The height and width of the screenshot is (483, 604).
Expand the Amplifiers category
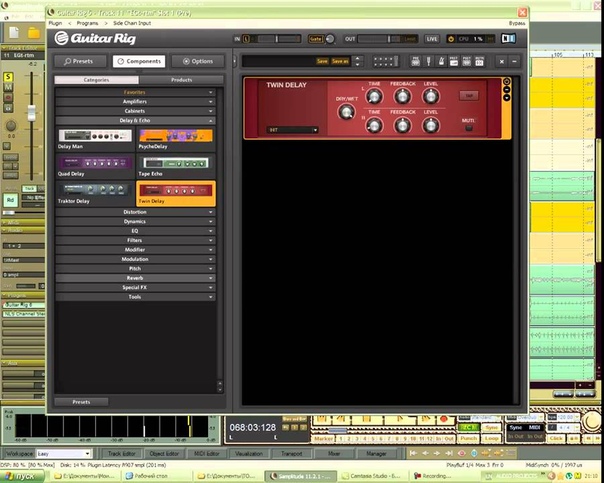point(135,102)
